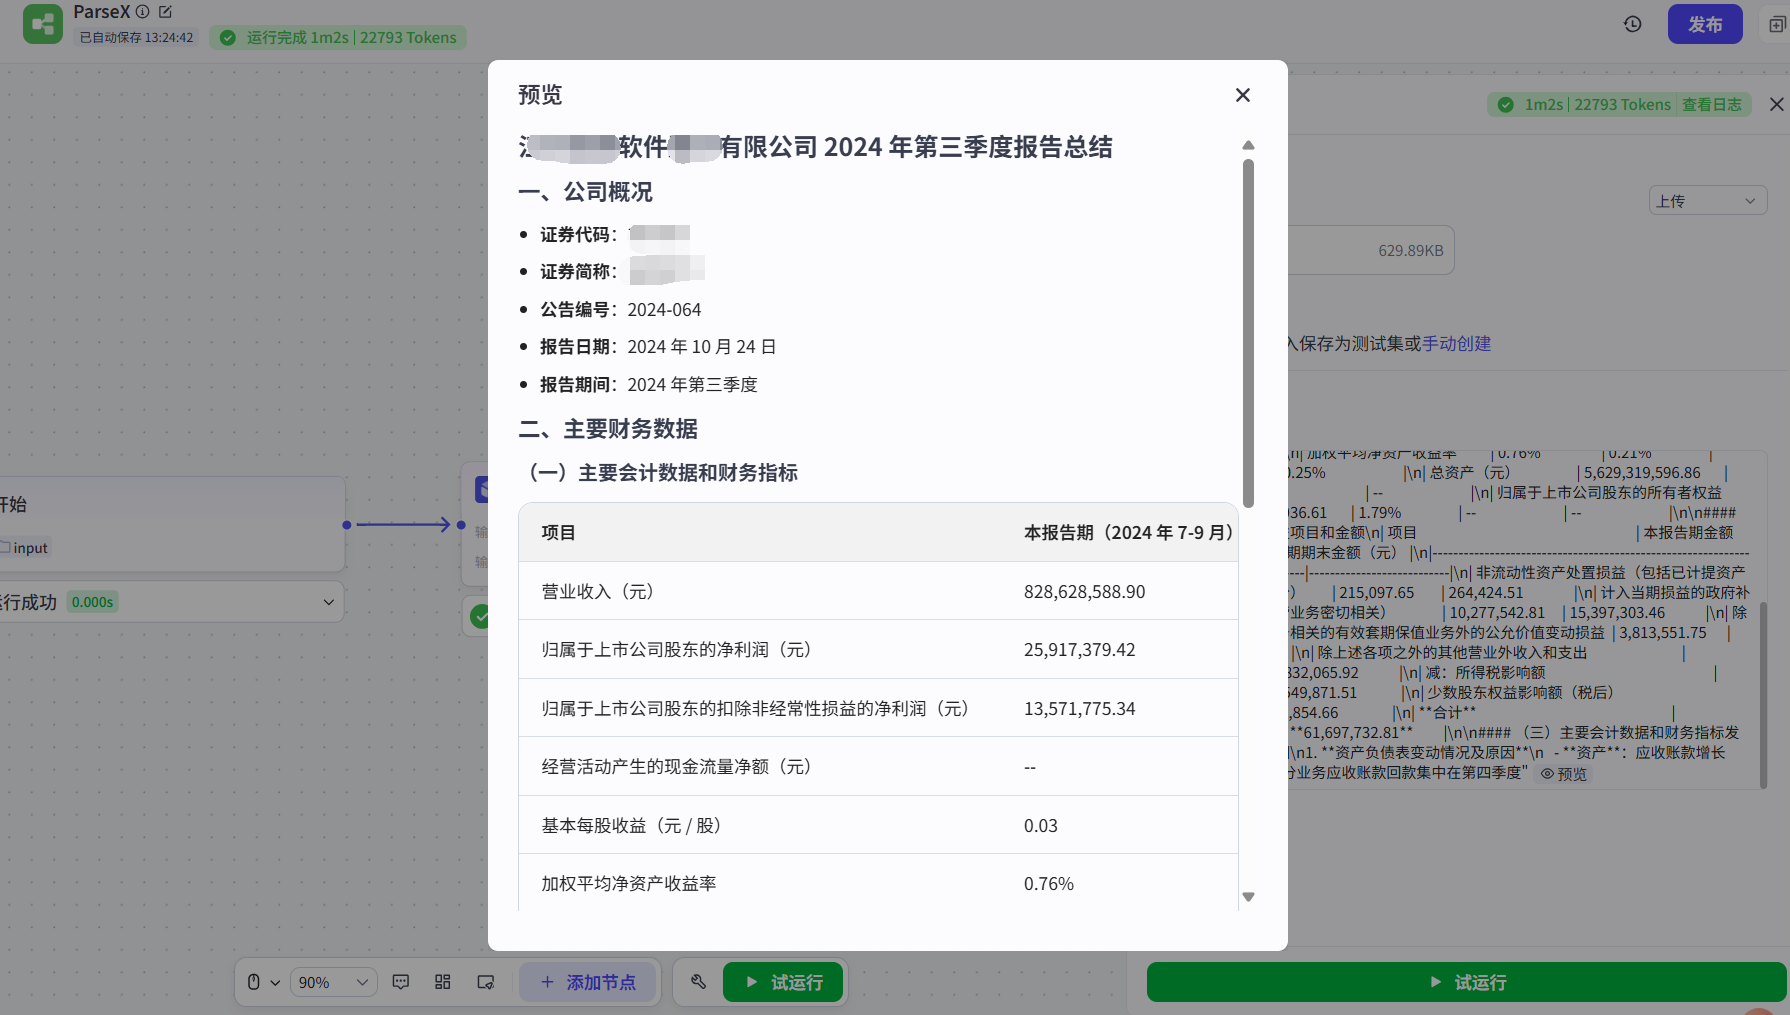1790x1015 pixels.
Task: Click the 本报告期 column header
Action: (x=1128, y=532)
